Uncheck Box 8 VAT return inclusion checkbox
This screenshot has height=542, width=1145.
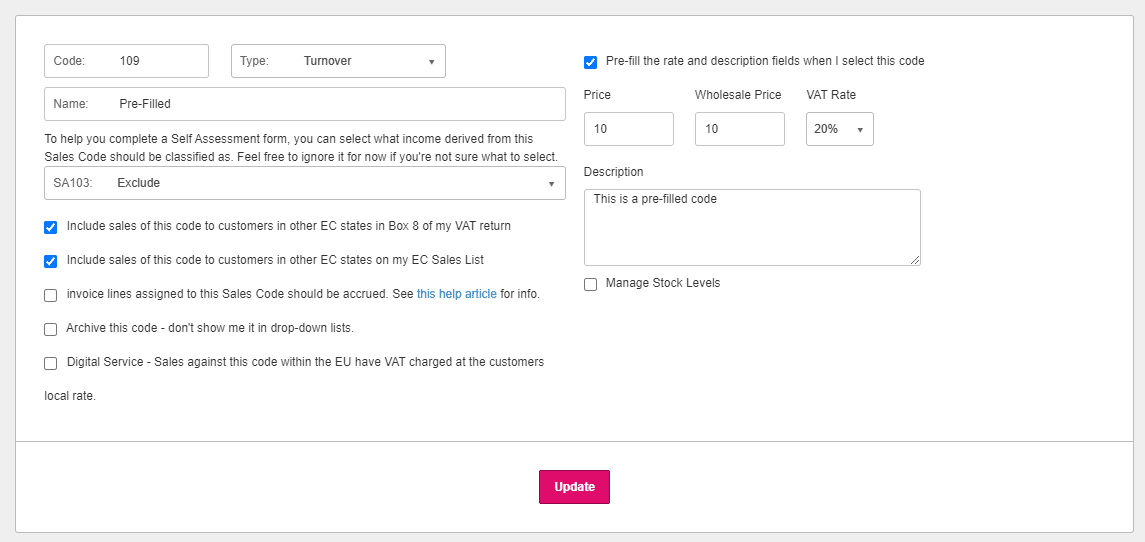51,227
